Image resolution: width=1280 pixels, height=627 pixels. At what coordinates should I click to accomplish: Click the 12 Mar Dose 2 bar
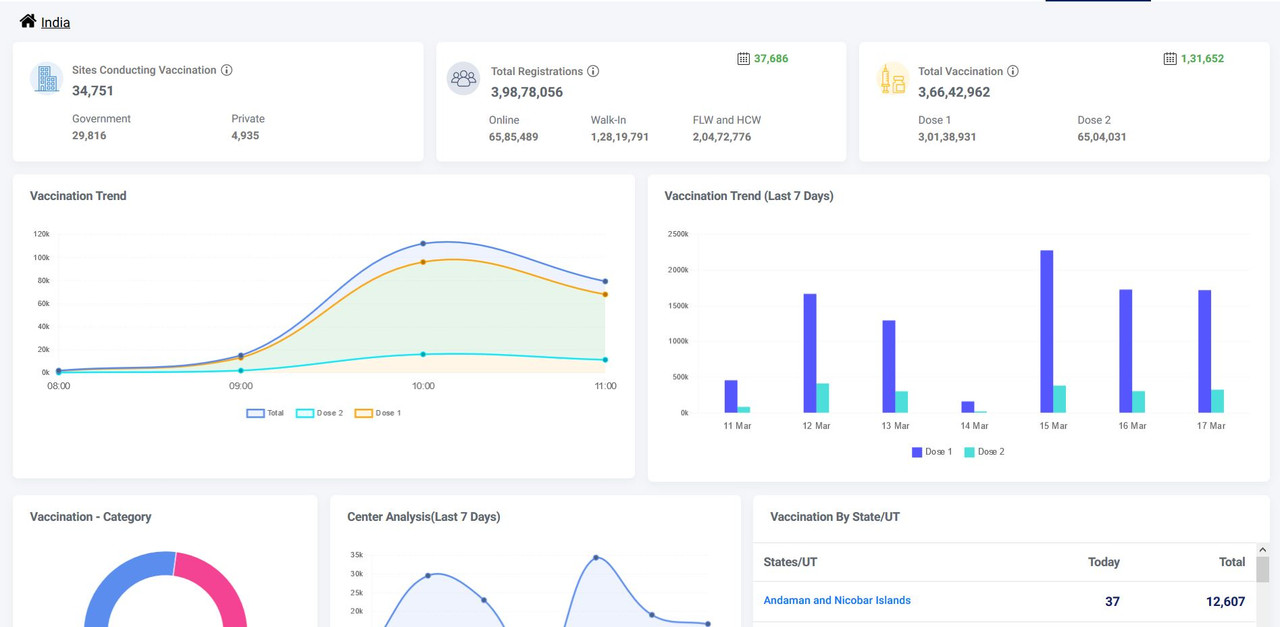click(823, 398)
